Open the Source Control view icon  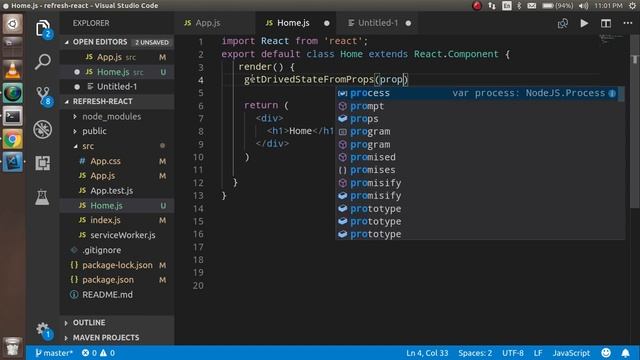(x=42, y=96)
